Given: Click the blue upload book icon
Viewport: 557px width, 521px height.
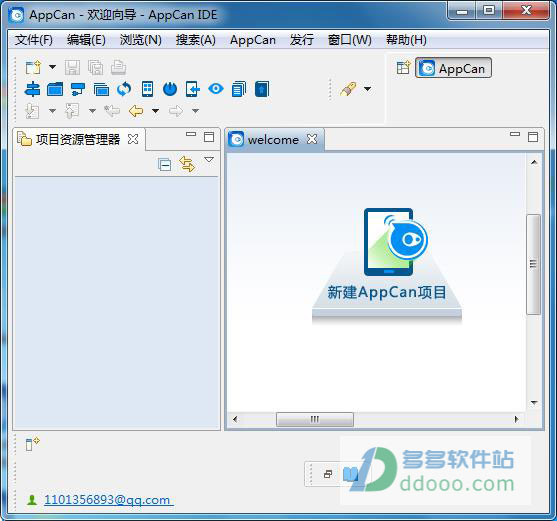Looking at the screenshot, I should (x=262, y=89).
